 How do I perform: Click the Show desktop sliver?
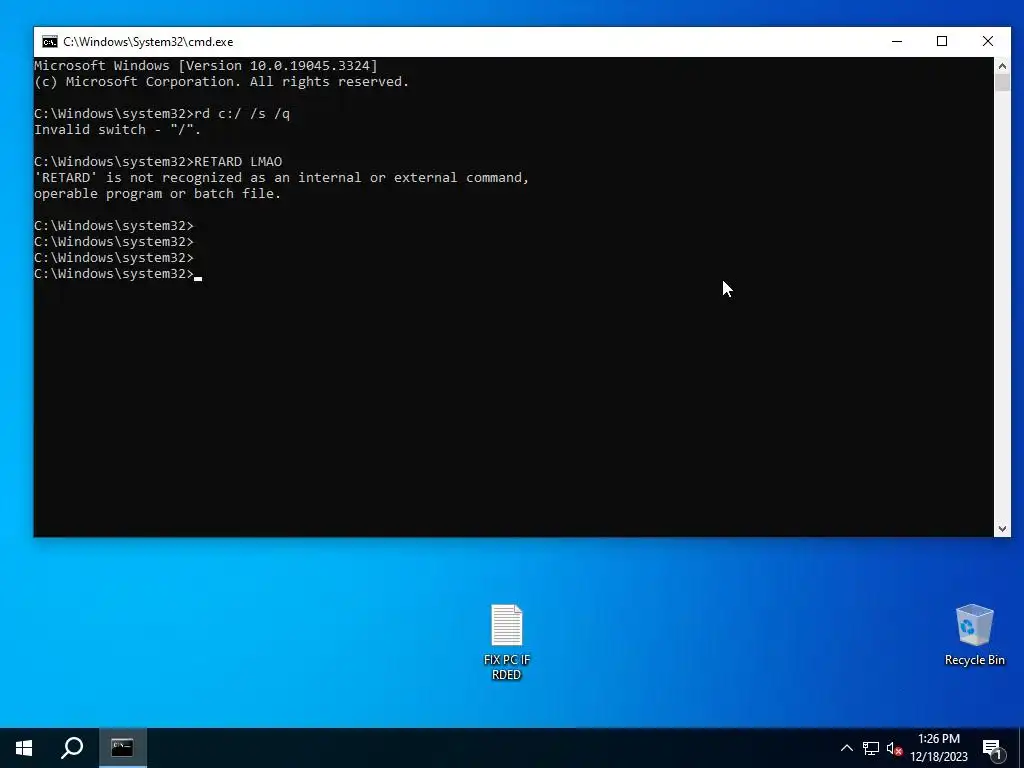(x=1021, y=748)
